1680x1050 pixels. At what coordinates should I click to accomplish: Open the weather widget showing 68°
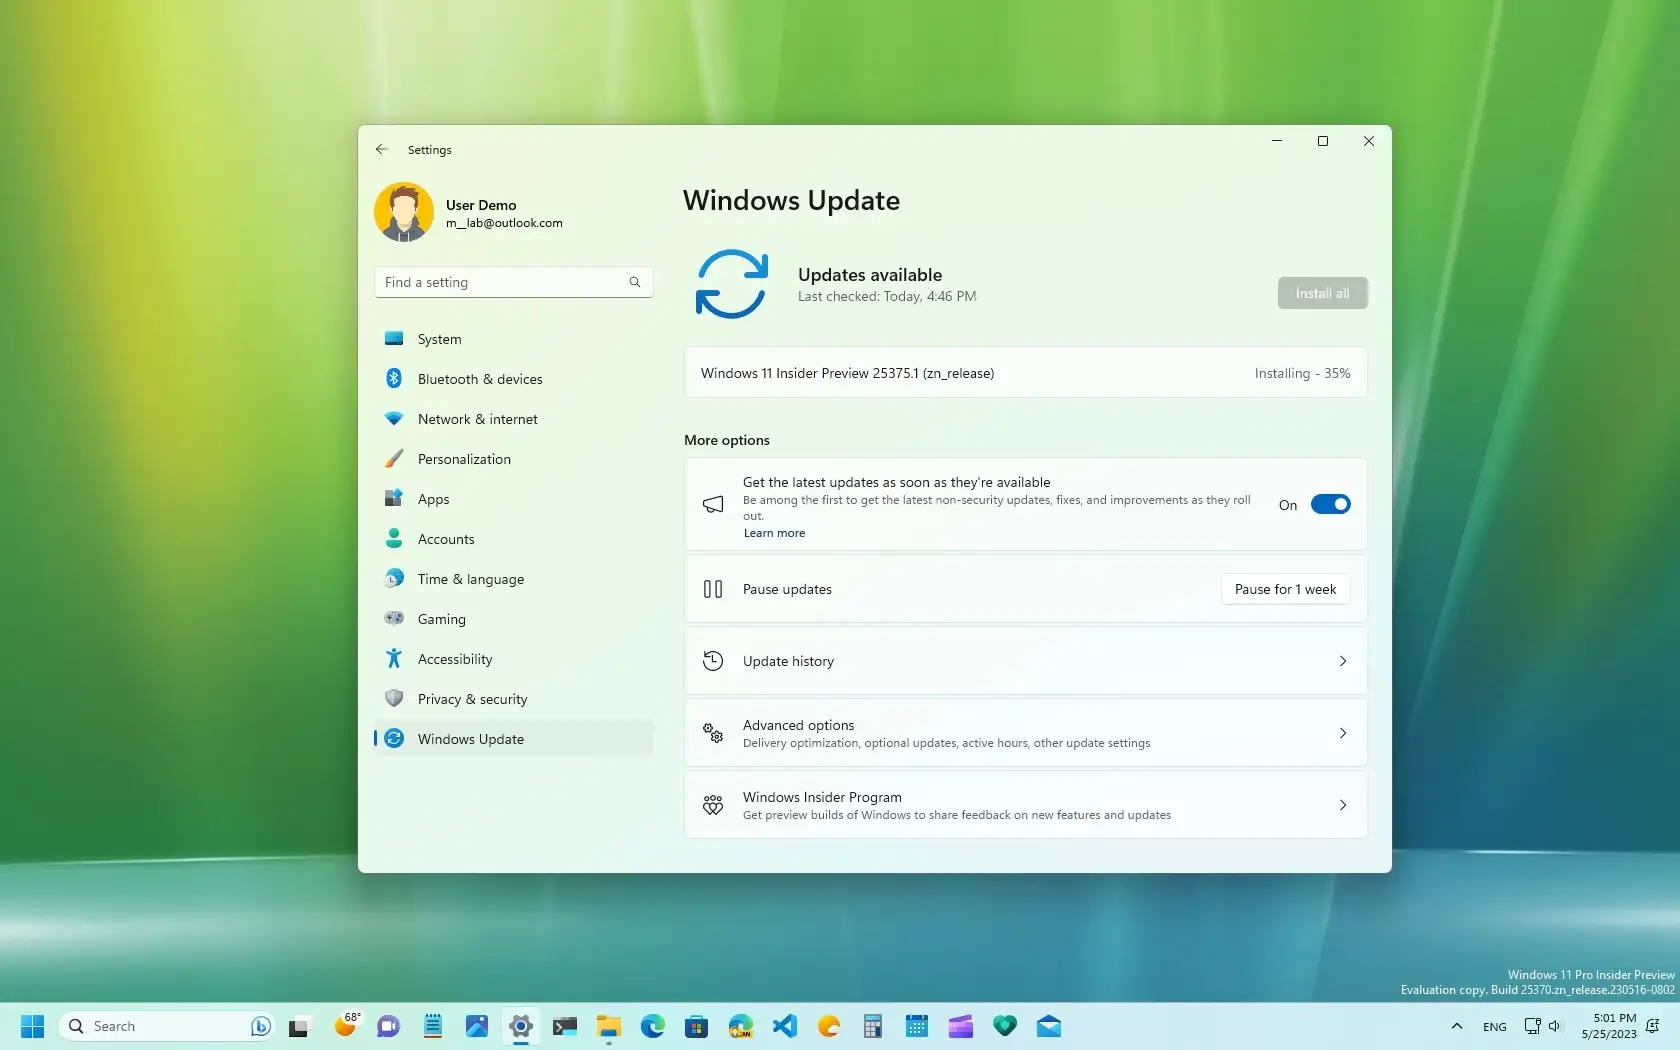click(x=347, y=1025)
